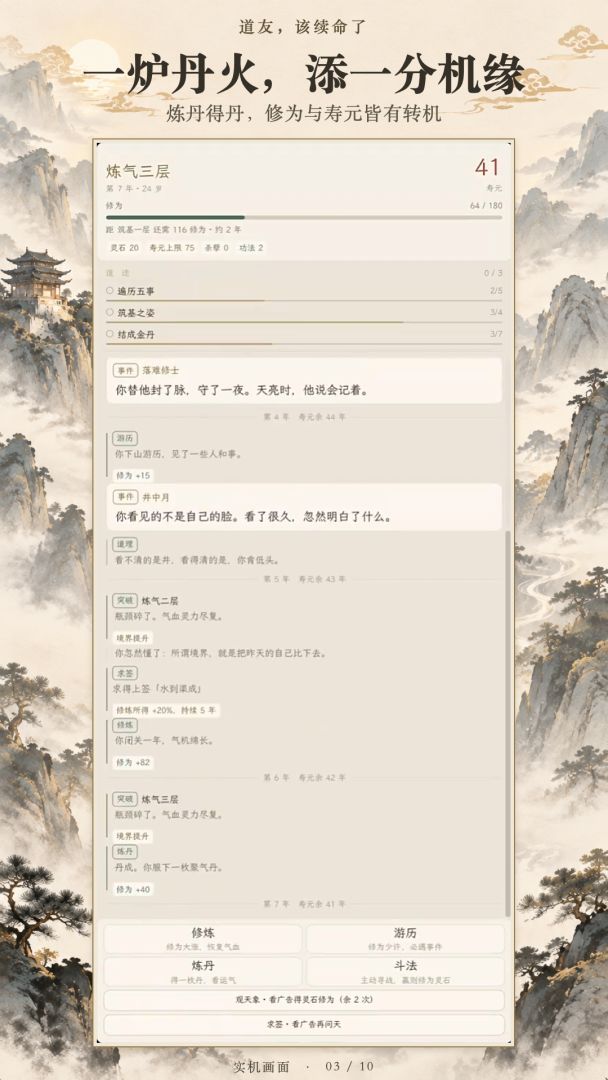Click the 第 5 年 year divider
The height and width of the screenshot is (1080, 608).
click(304, 579)
